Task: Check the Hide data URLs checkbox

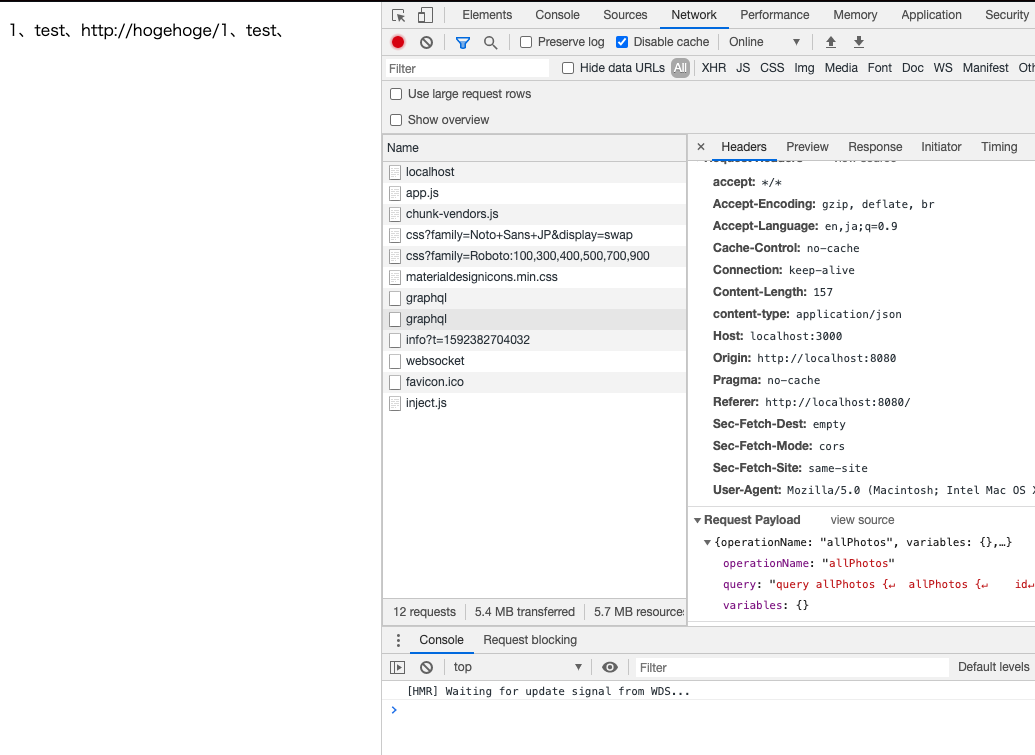Action: pyautogui.click(x=568, y=68)
